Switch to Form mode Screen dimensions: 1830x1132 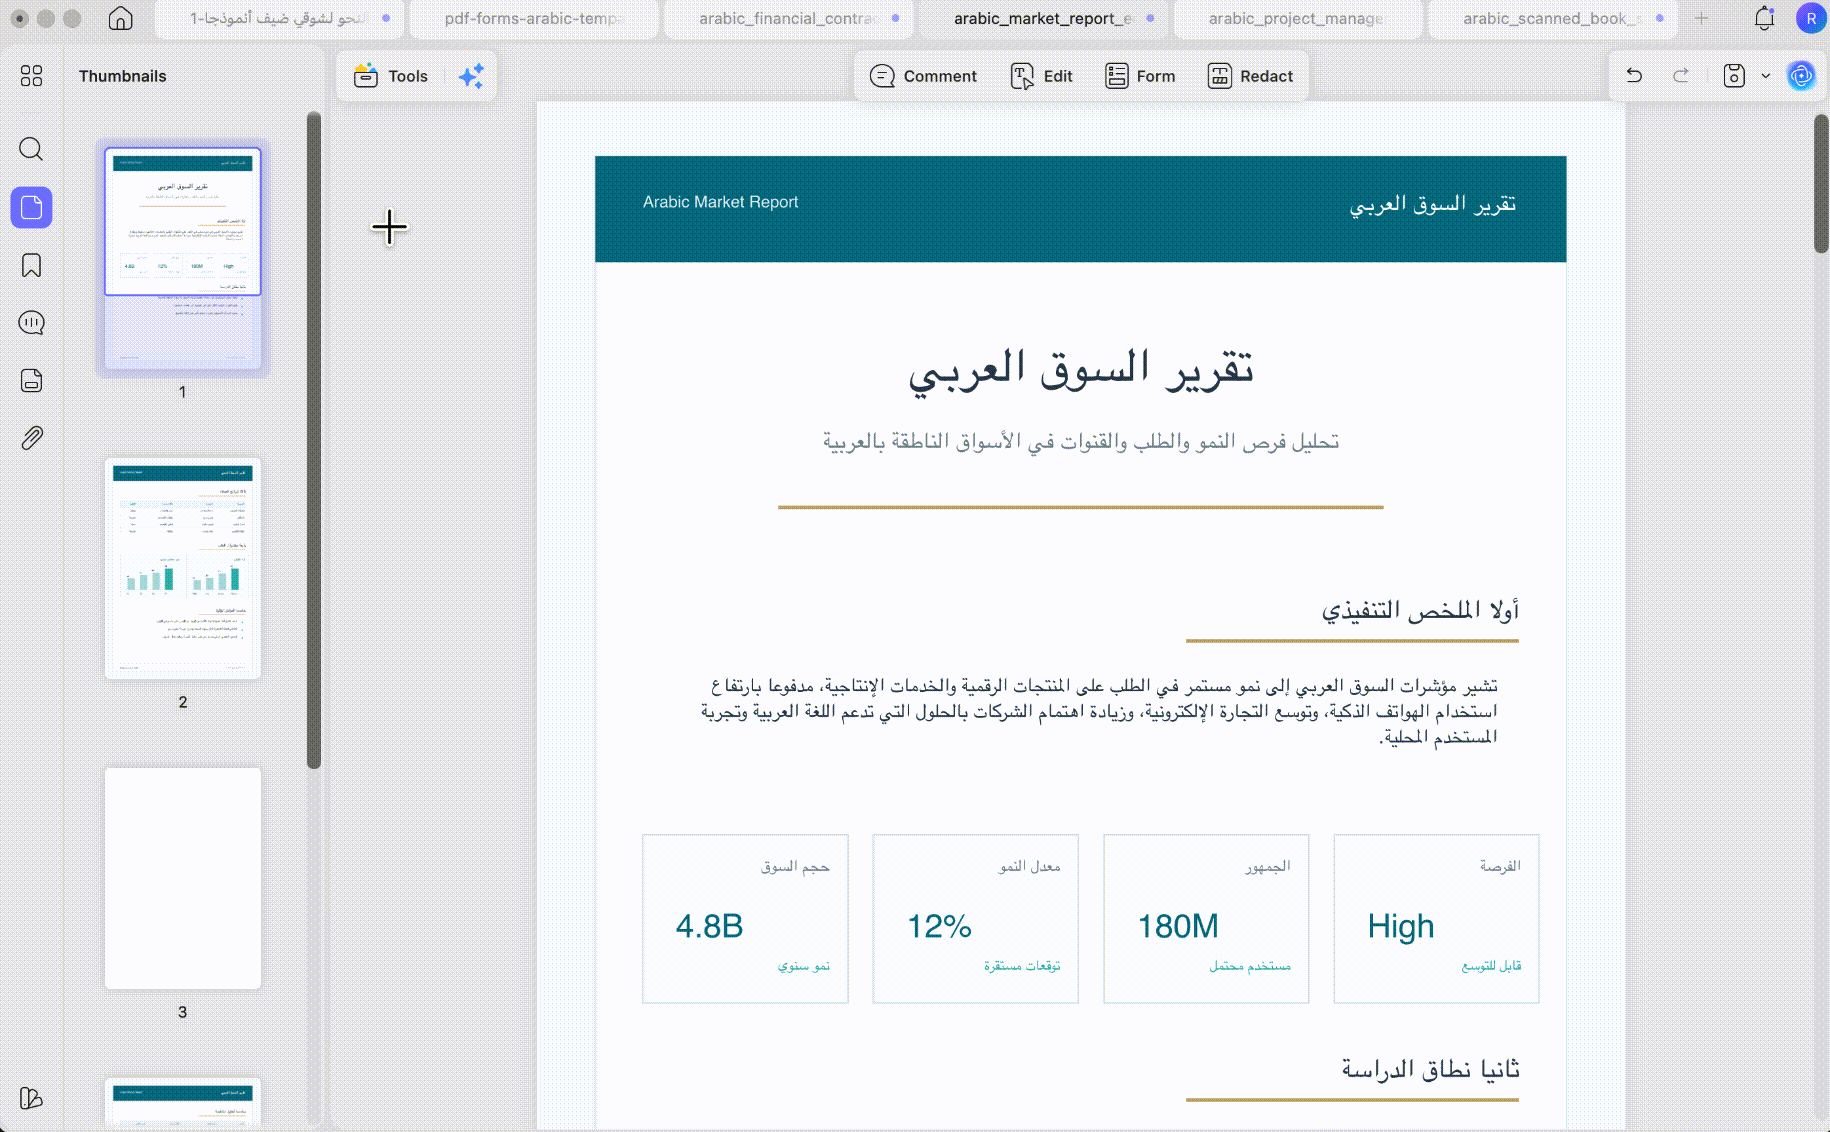[1140, 76]
